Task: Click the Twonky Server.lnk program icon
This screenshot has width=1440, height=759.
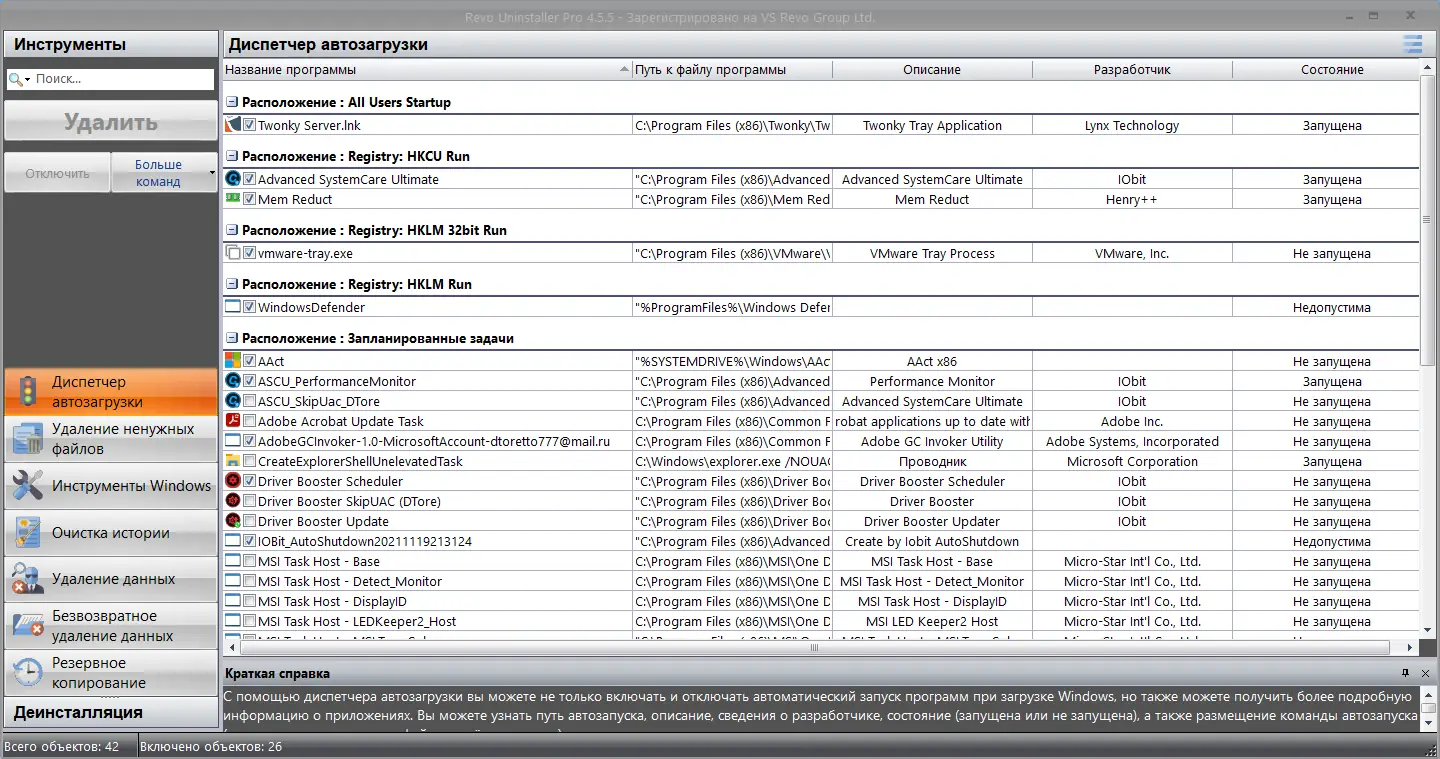Action: (x=233, y=125)
